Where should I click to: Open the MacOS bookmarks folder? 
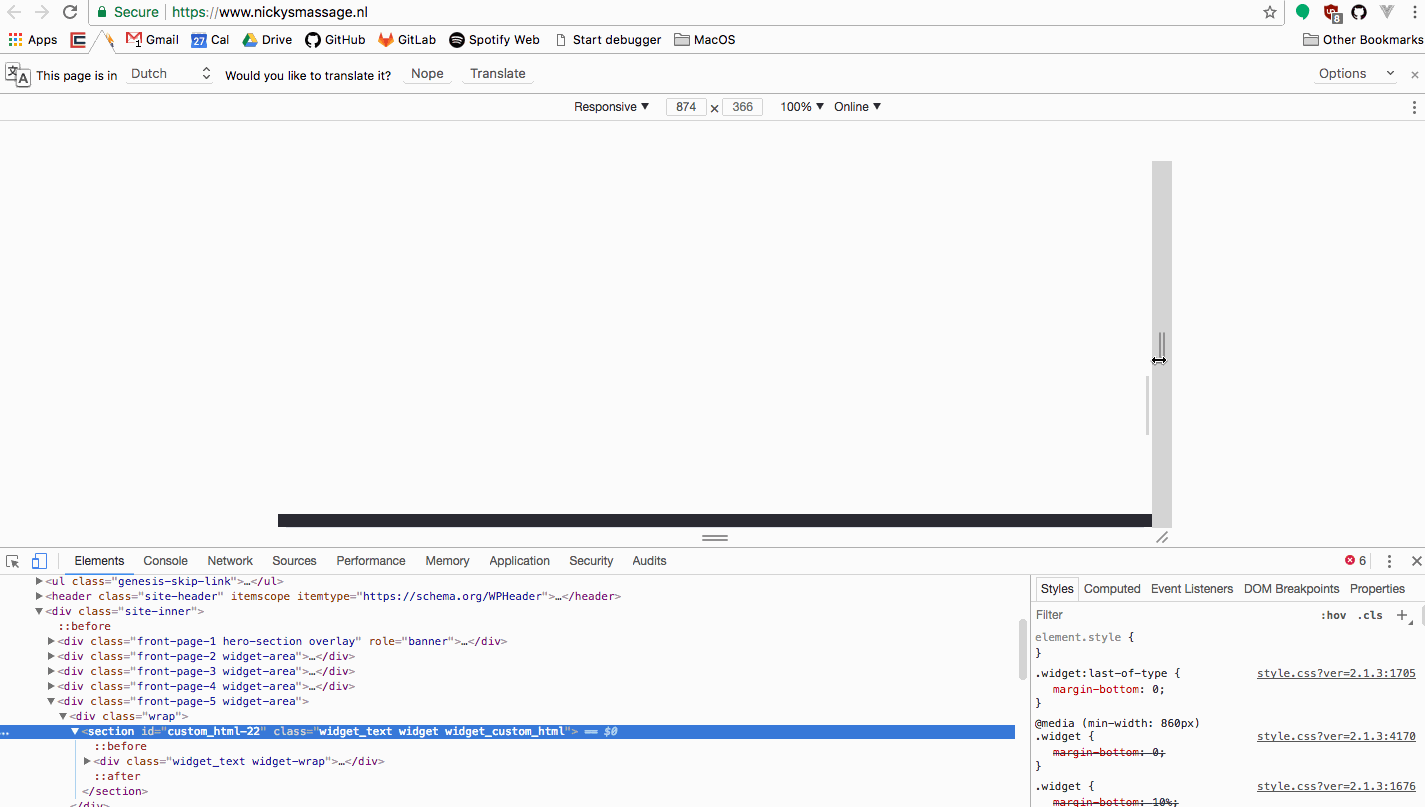click(705, 40)
